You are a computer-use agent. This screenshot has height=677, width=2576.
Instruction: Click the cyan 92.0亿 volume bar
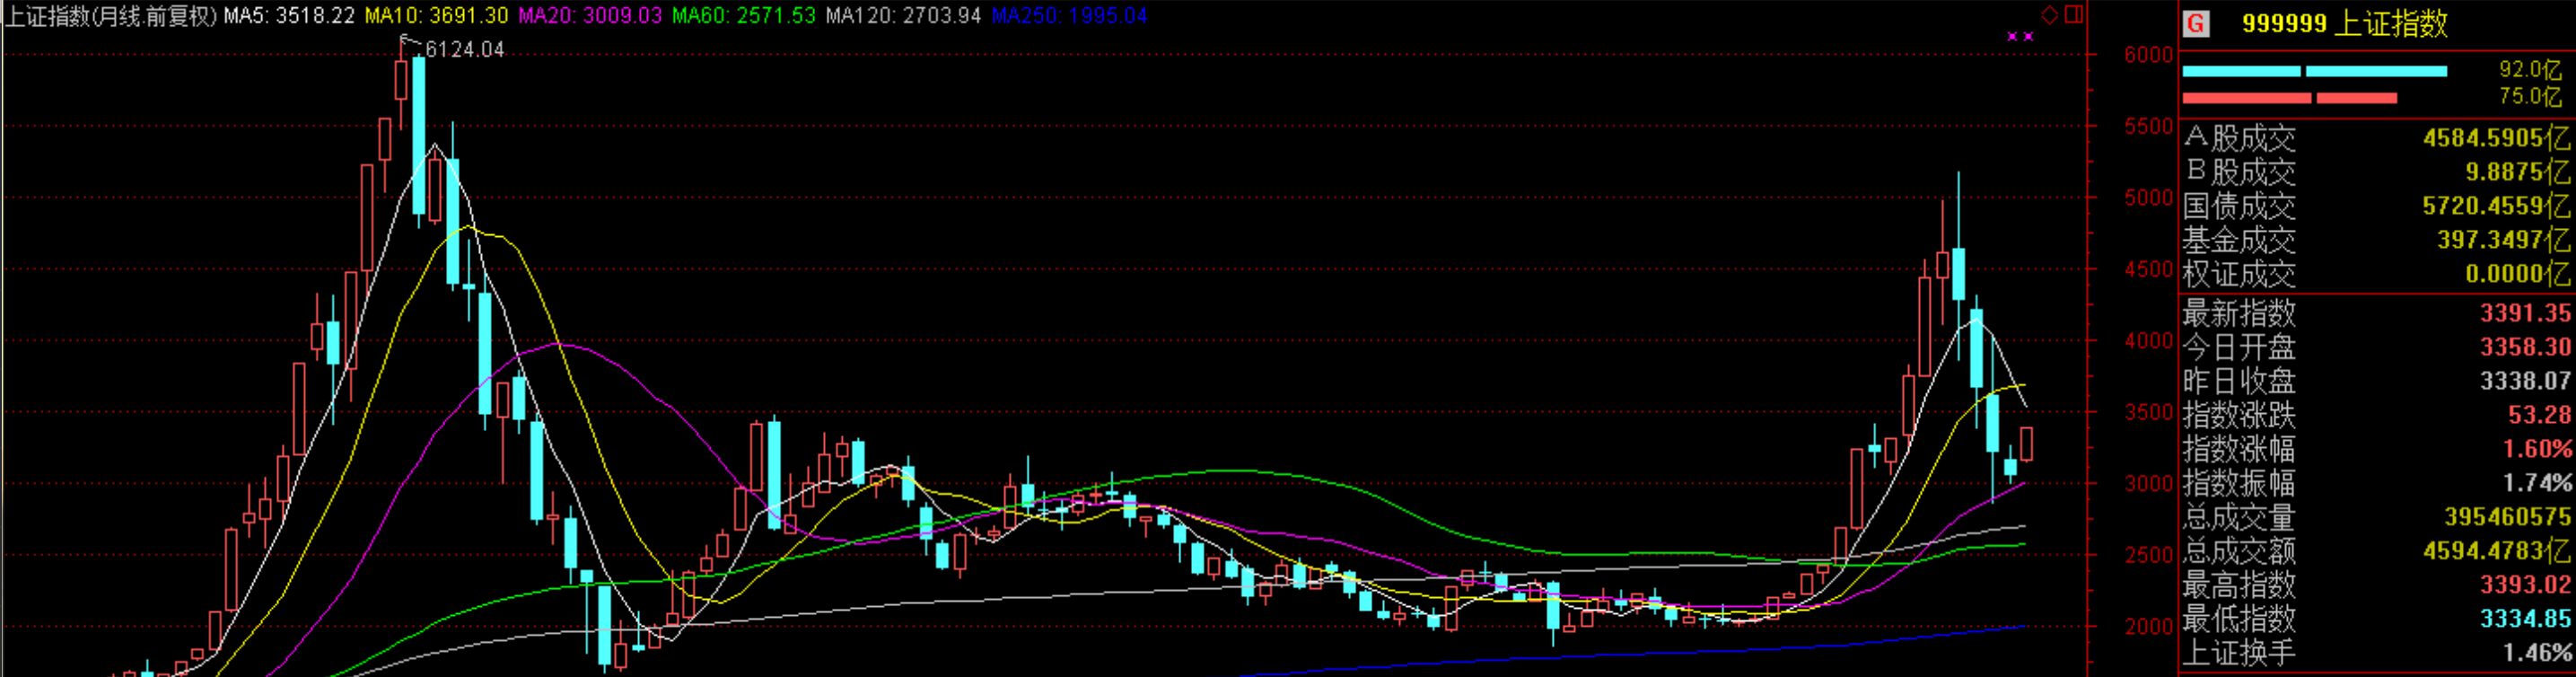2314,71
